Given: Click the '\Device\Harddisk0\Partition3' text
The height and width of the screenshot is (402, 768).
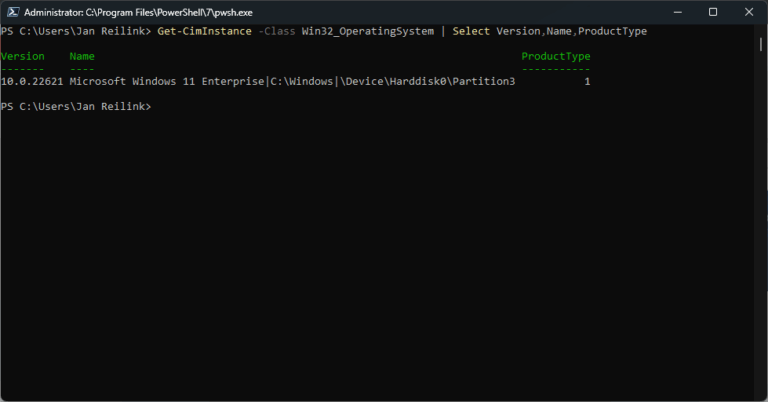Looking at the screenshot, I should 427,81.
